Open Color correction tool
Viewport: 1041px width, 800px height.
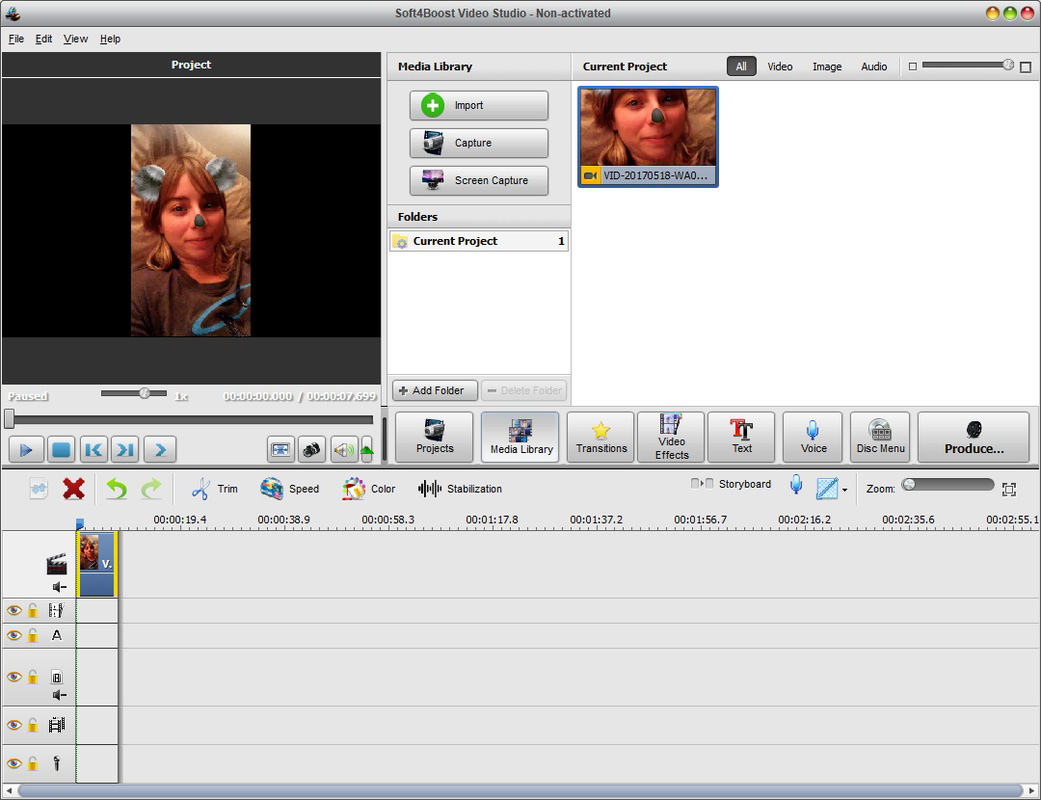pos(368,489)
